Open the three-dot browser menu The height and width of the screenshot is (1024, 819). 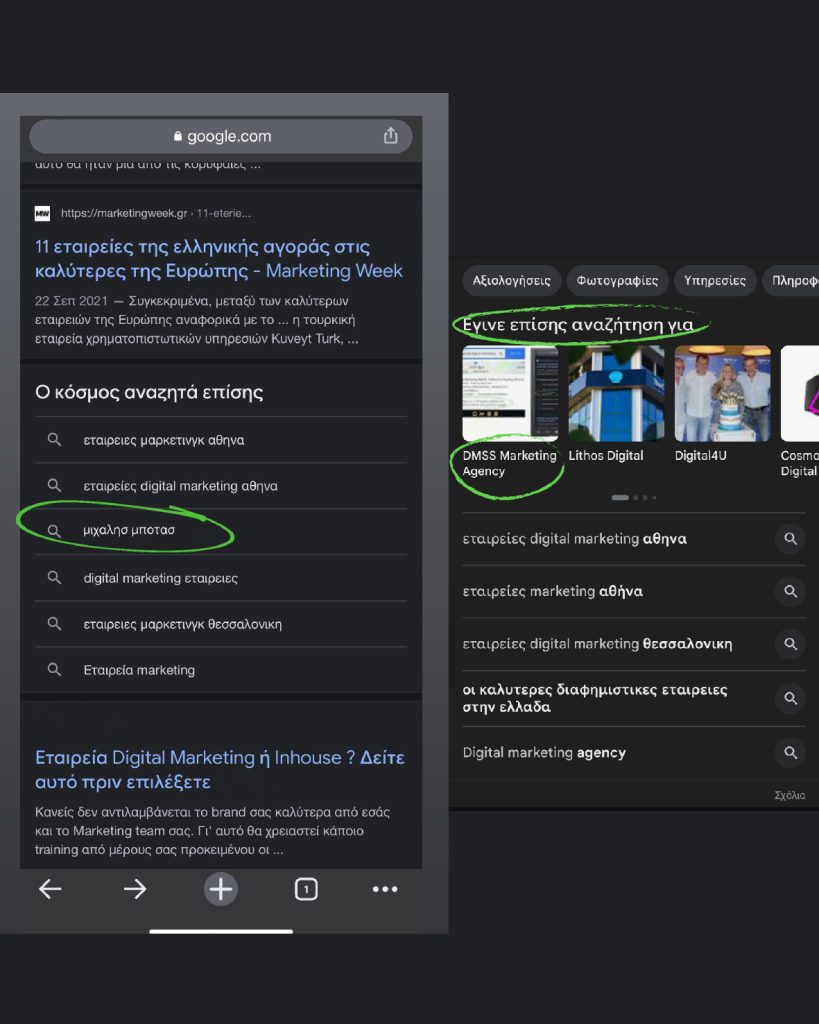(385, 889)
